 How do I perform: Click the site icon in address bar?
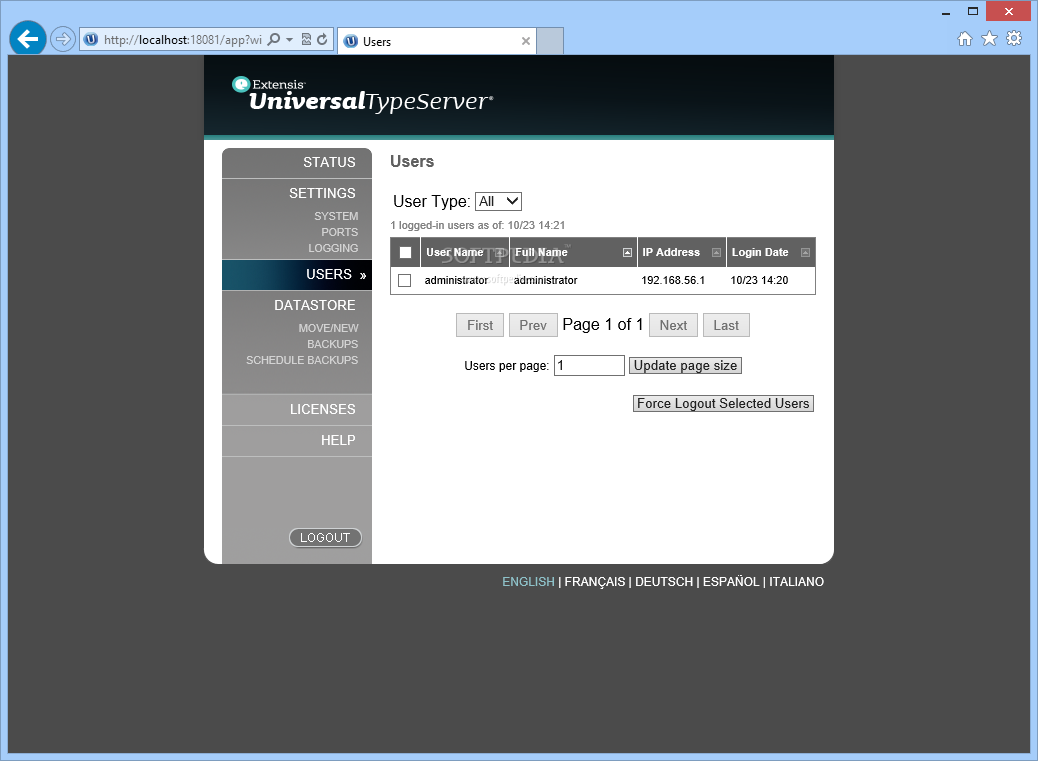[91, 40]
